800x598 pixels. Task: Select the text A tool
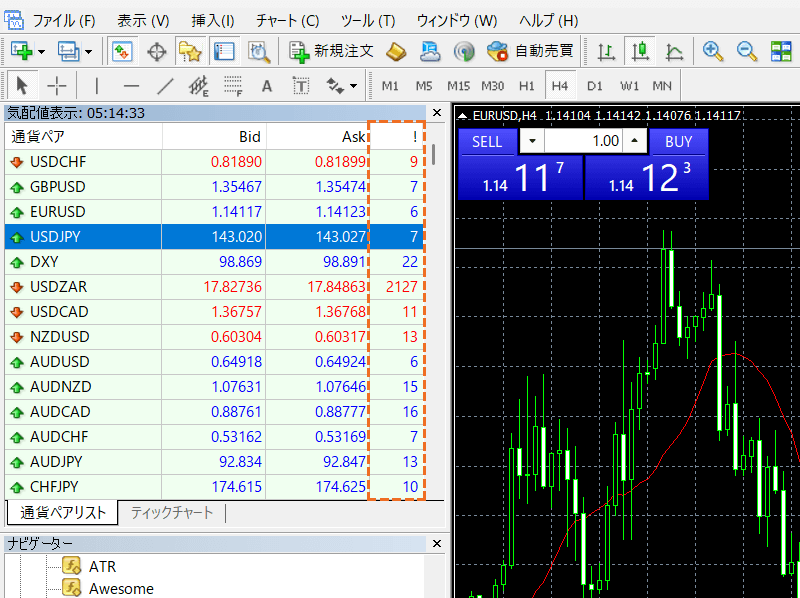266,86
